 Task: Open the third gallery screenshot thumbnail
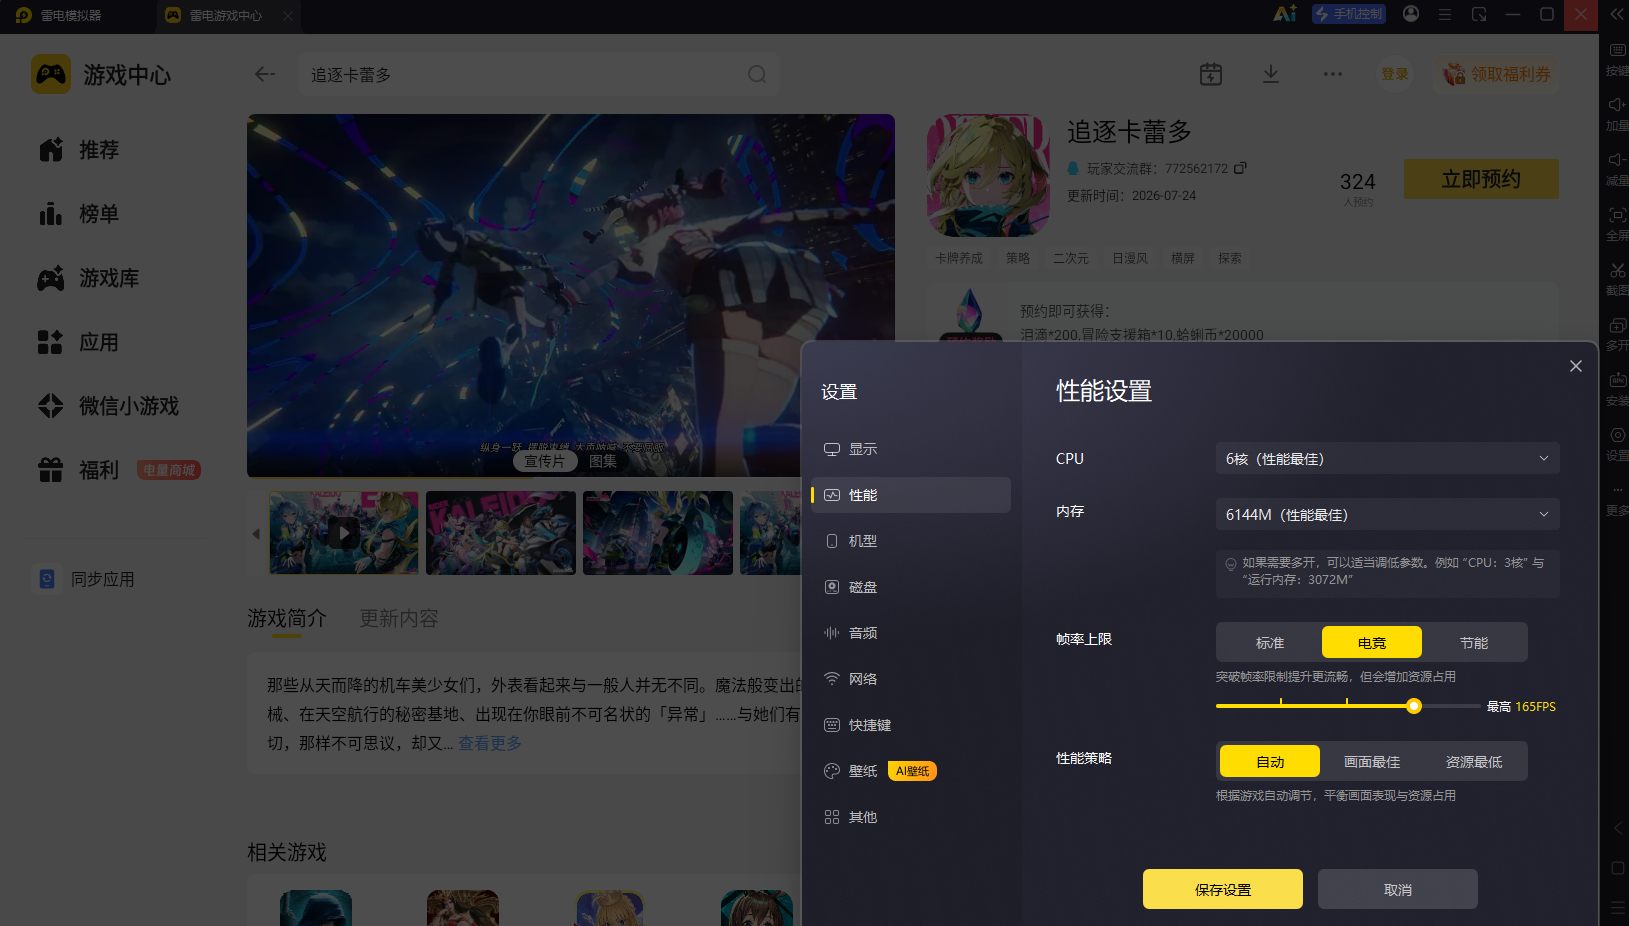(658, 533)
